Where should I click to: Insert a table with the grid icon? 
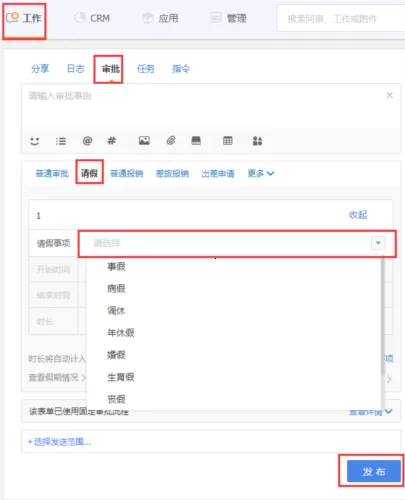[228, 141]
